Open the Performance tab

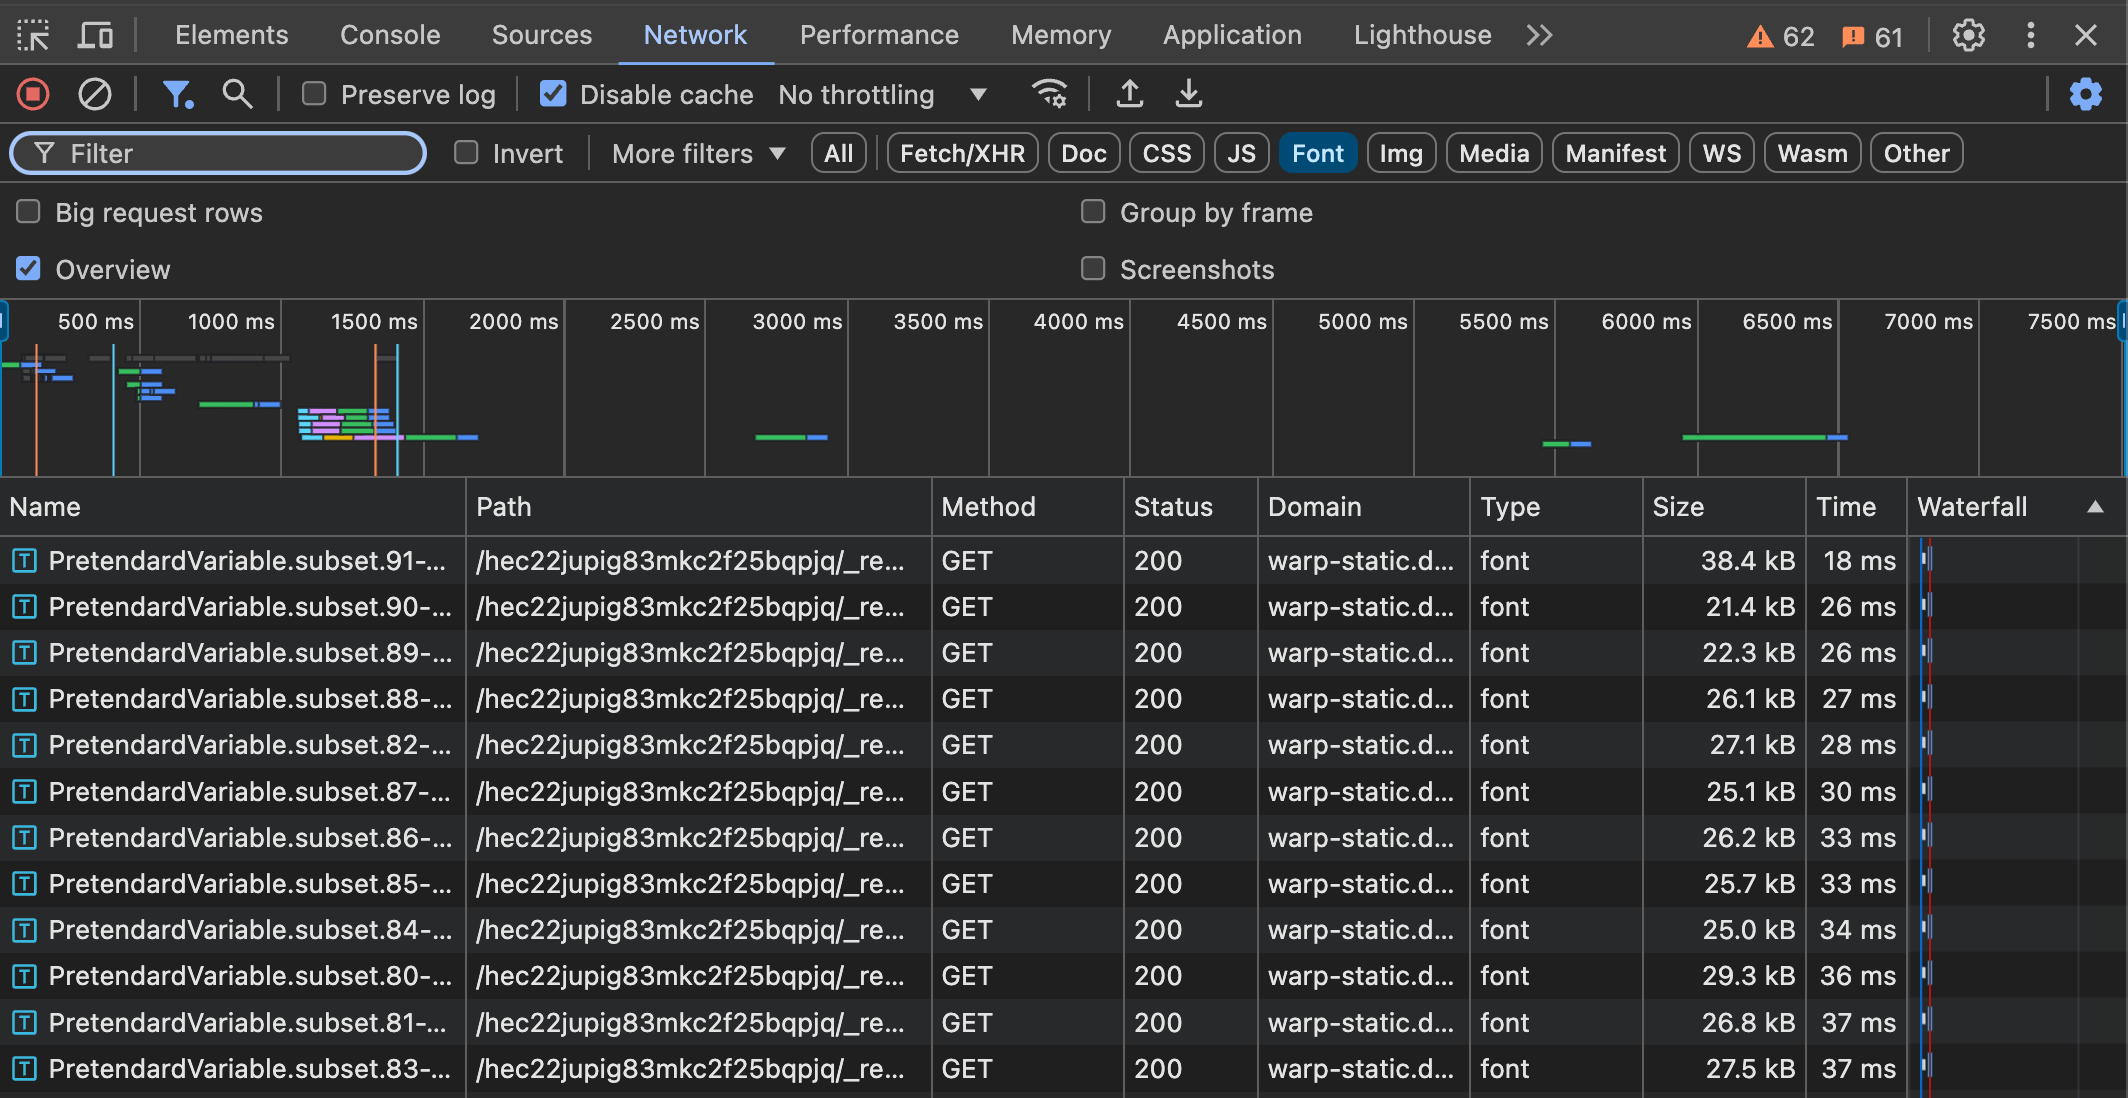tap(879, 36)
